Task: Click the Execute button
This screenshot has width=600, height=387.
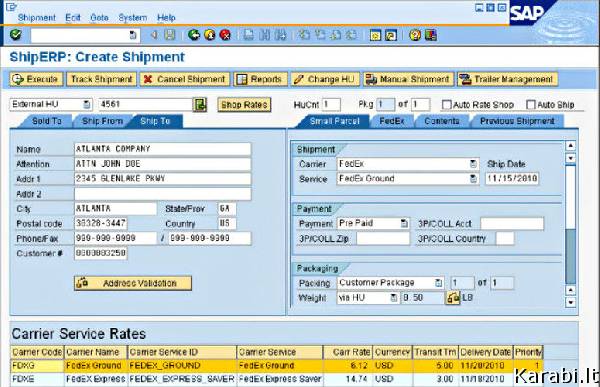Action: point(36,79)
